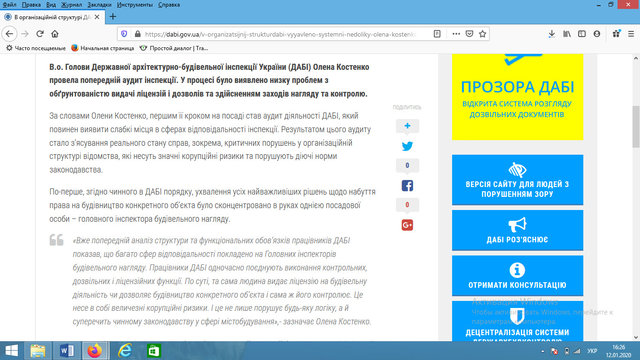Share article via Google Plus icon
Screen dimensions: 640x360
407,225
